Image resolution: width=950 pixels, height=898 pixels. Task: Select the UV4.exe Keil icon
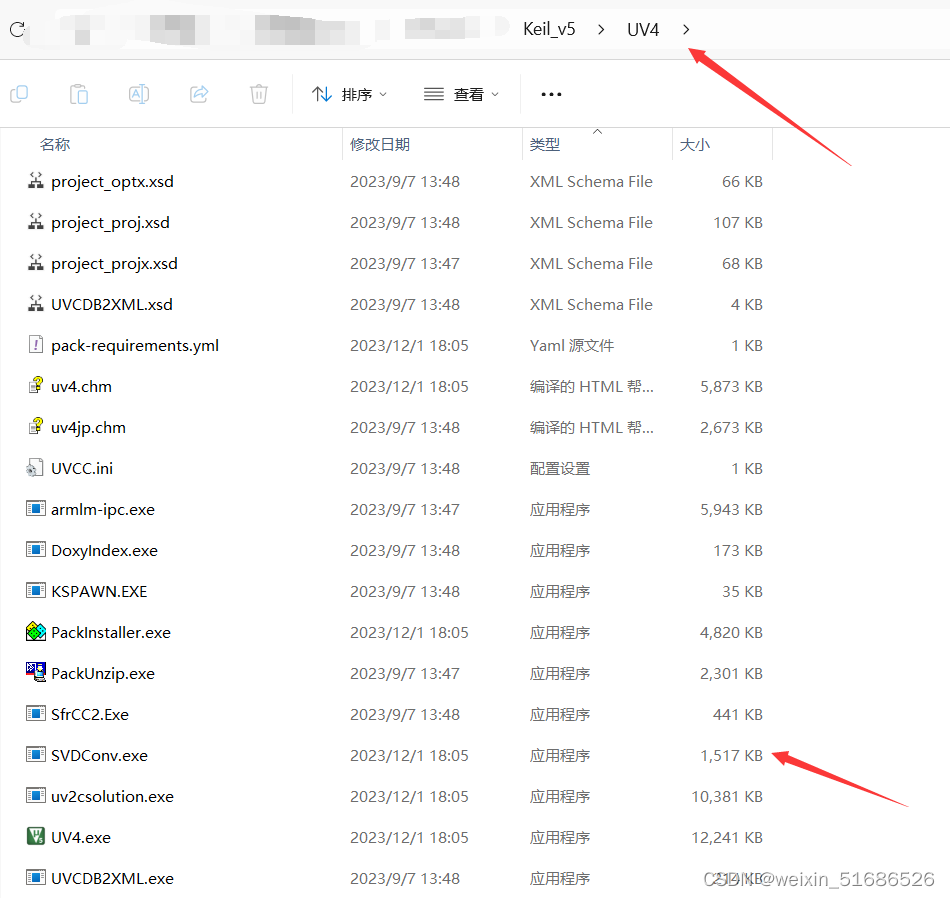[x=36, y=836]
